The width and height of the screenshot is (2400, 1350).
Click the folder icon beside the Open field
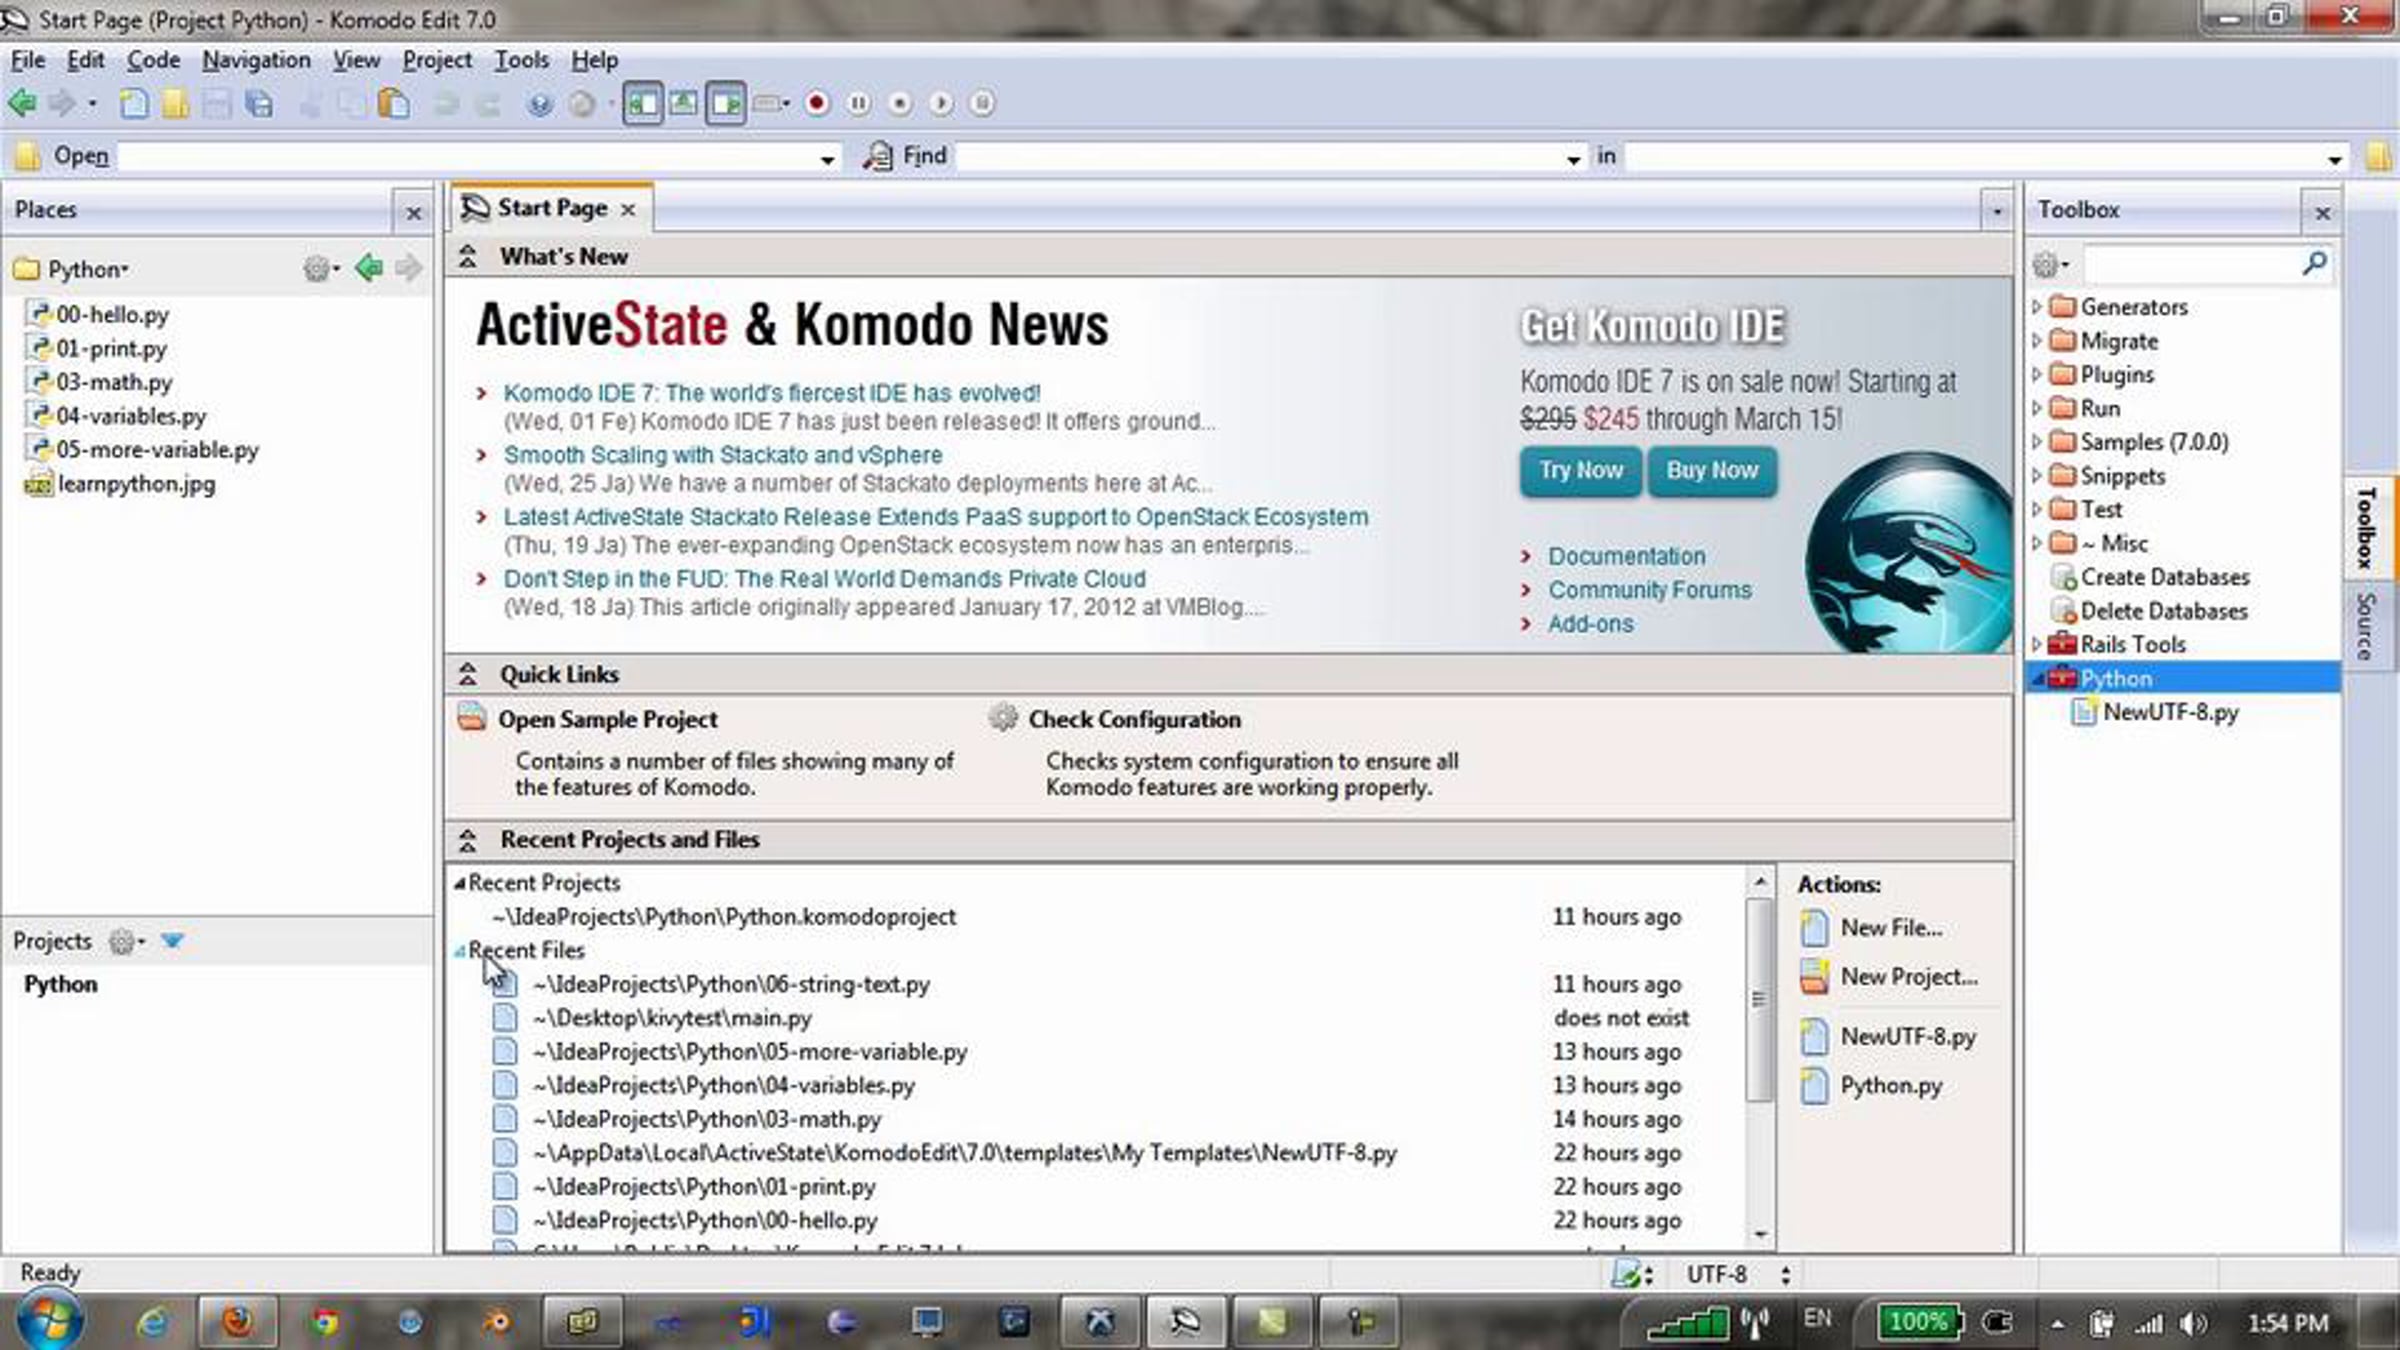pos(27,156)
